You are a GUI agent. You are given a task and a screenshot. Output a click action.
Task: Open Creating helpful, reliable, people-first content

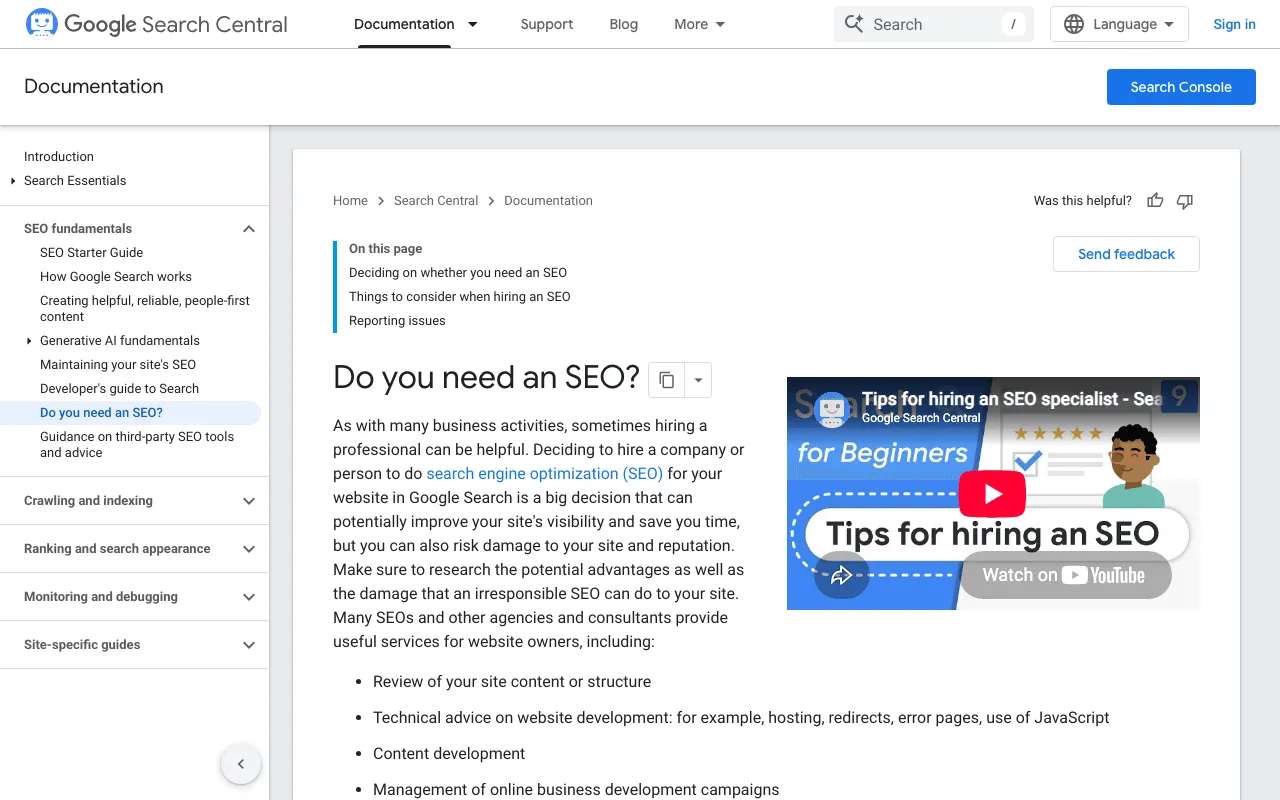pyautogui.click(x=146, y=309)
